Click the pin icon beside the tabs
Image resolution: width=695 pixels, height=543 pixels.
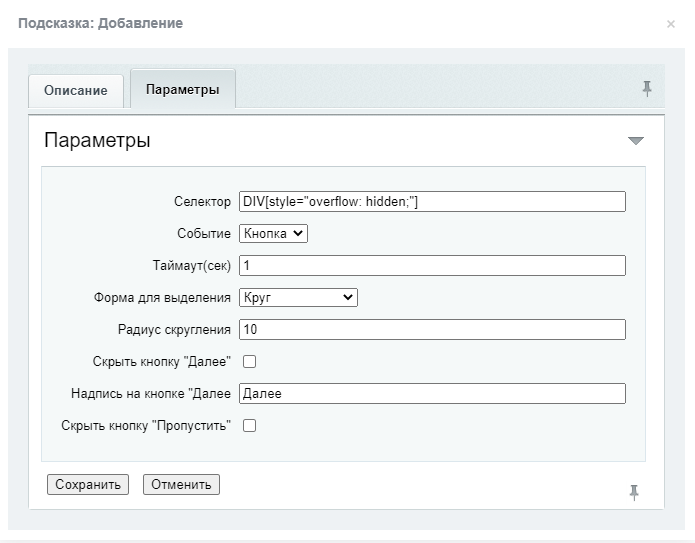pos(647,89)
